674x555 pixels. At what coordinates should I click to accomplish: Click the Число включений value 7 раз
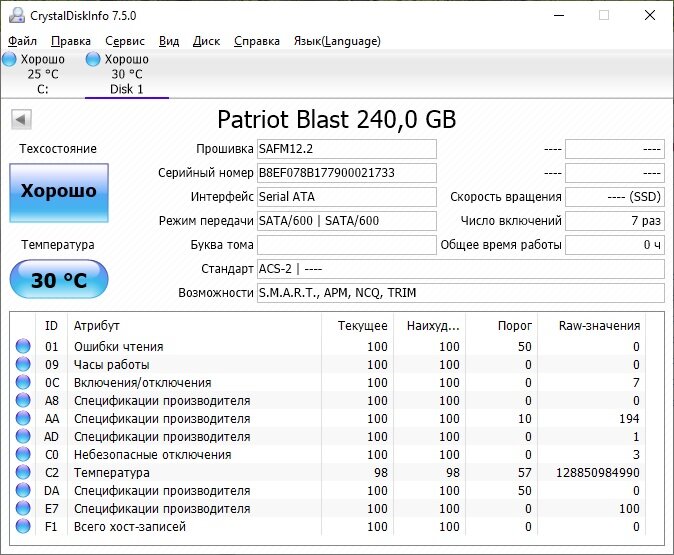tap(615, 221)
